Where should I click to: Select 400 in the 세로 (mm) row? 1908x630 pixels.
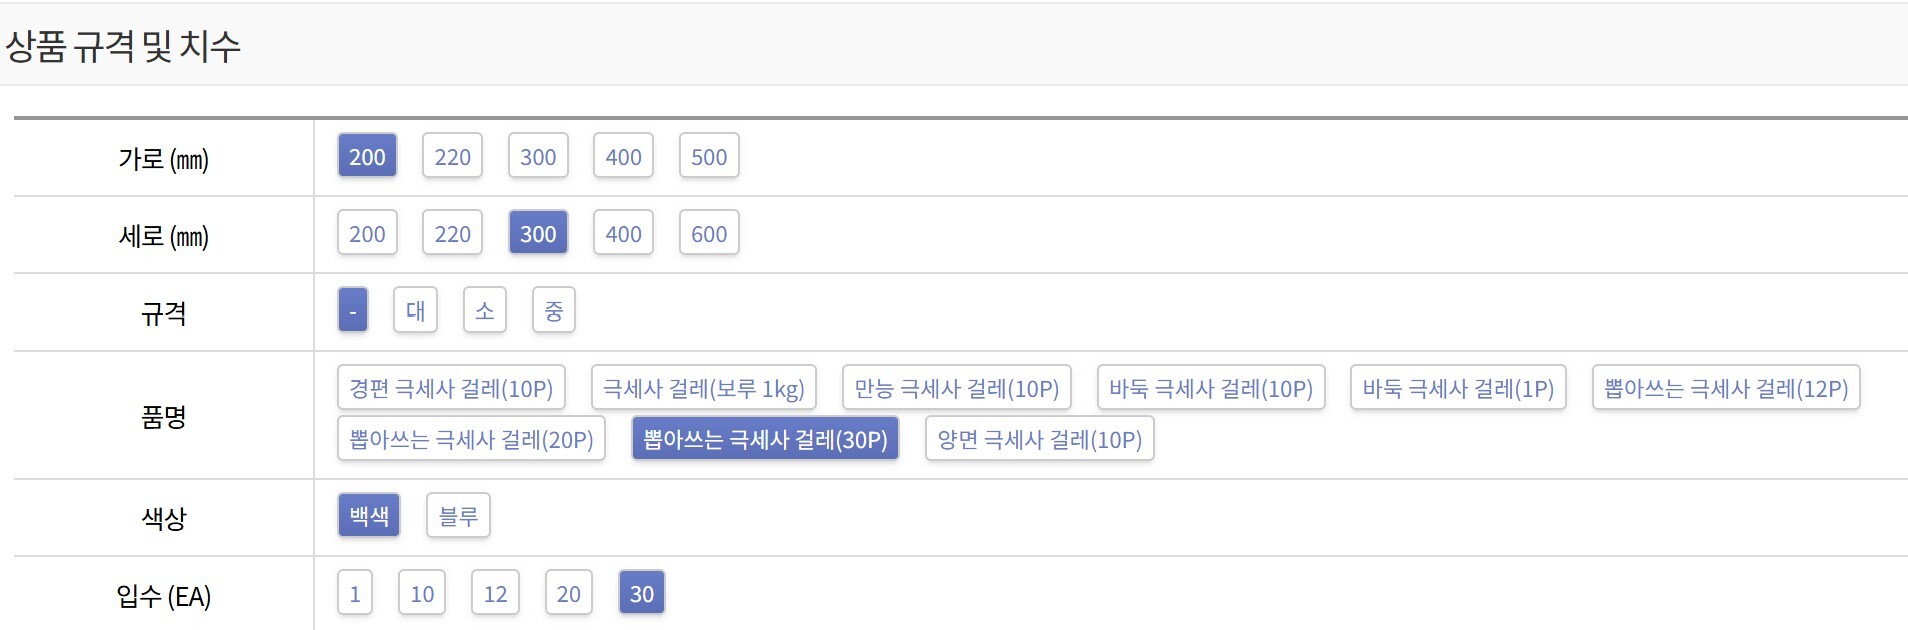coord(623,233)
